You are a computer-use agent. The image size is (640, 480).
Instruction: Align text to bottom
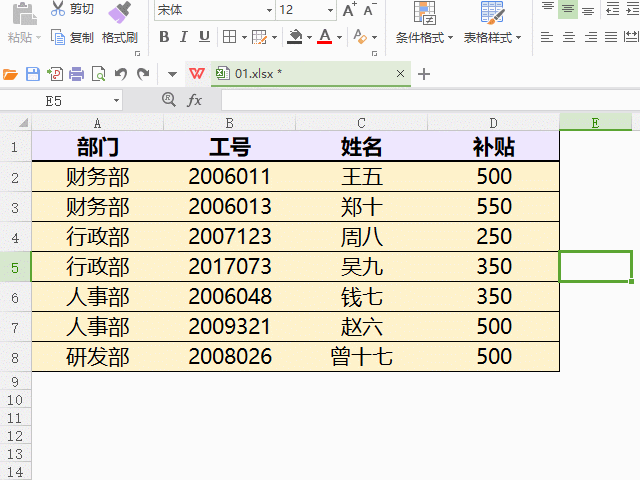click(x=588, y=9)
